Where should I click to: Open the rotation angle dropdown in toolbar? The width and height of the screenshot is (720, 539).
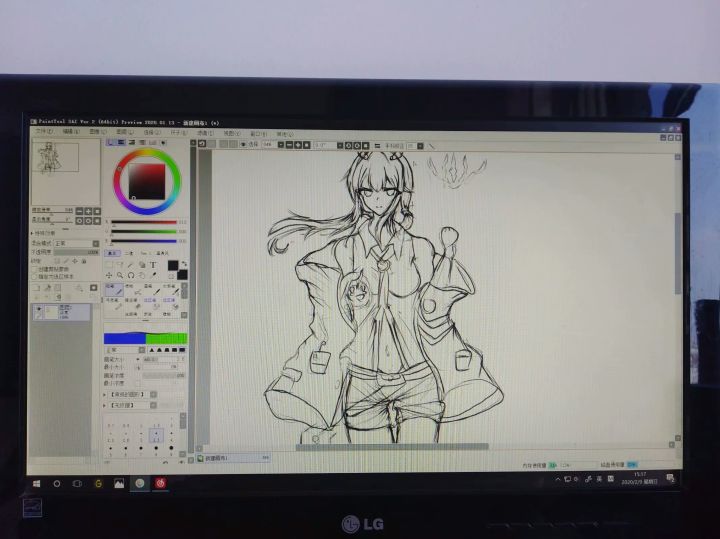click(340, 146)
